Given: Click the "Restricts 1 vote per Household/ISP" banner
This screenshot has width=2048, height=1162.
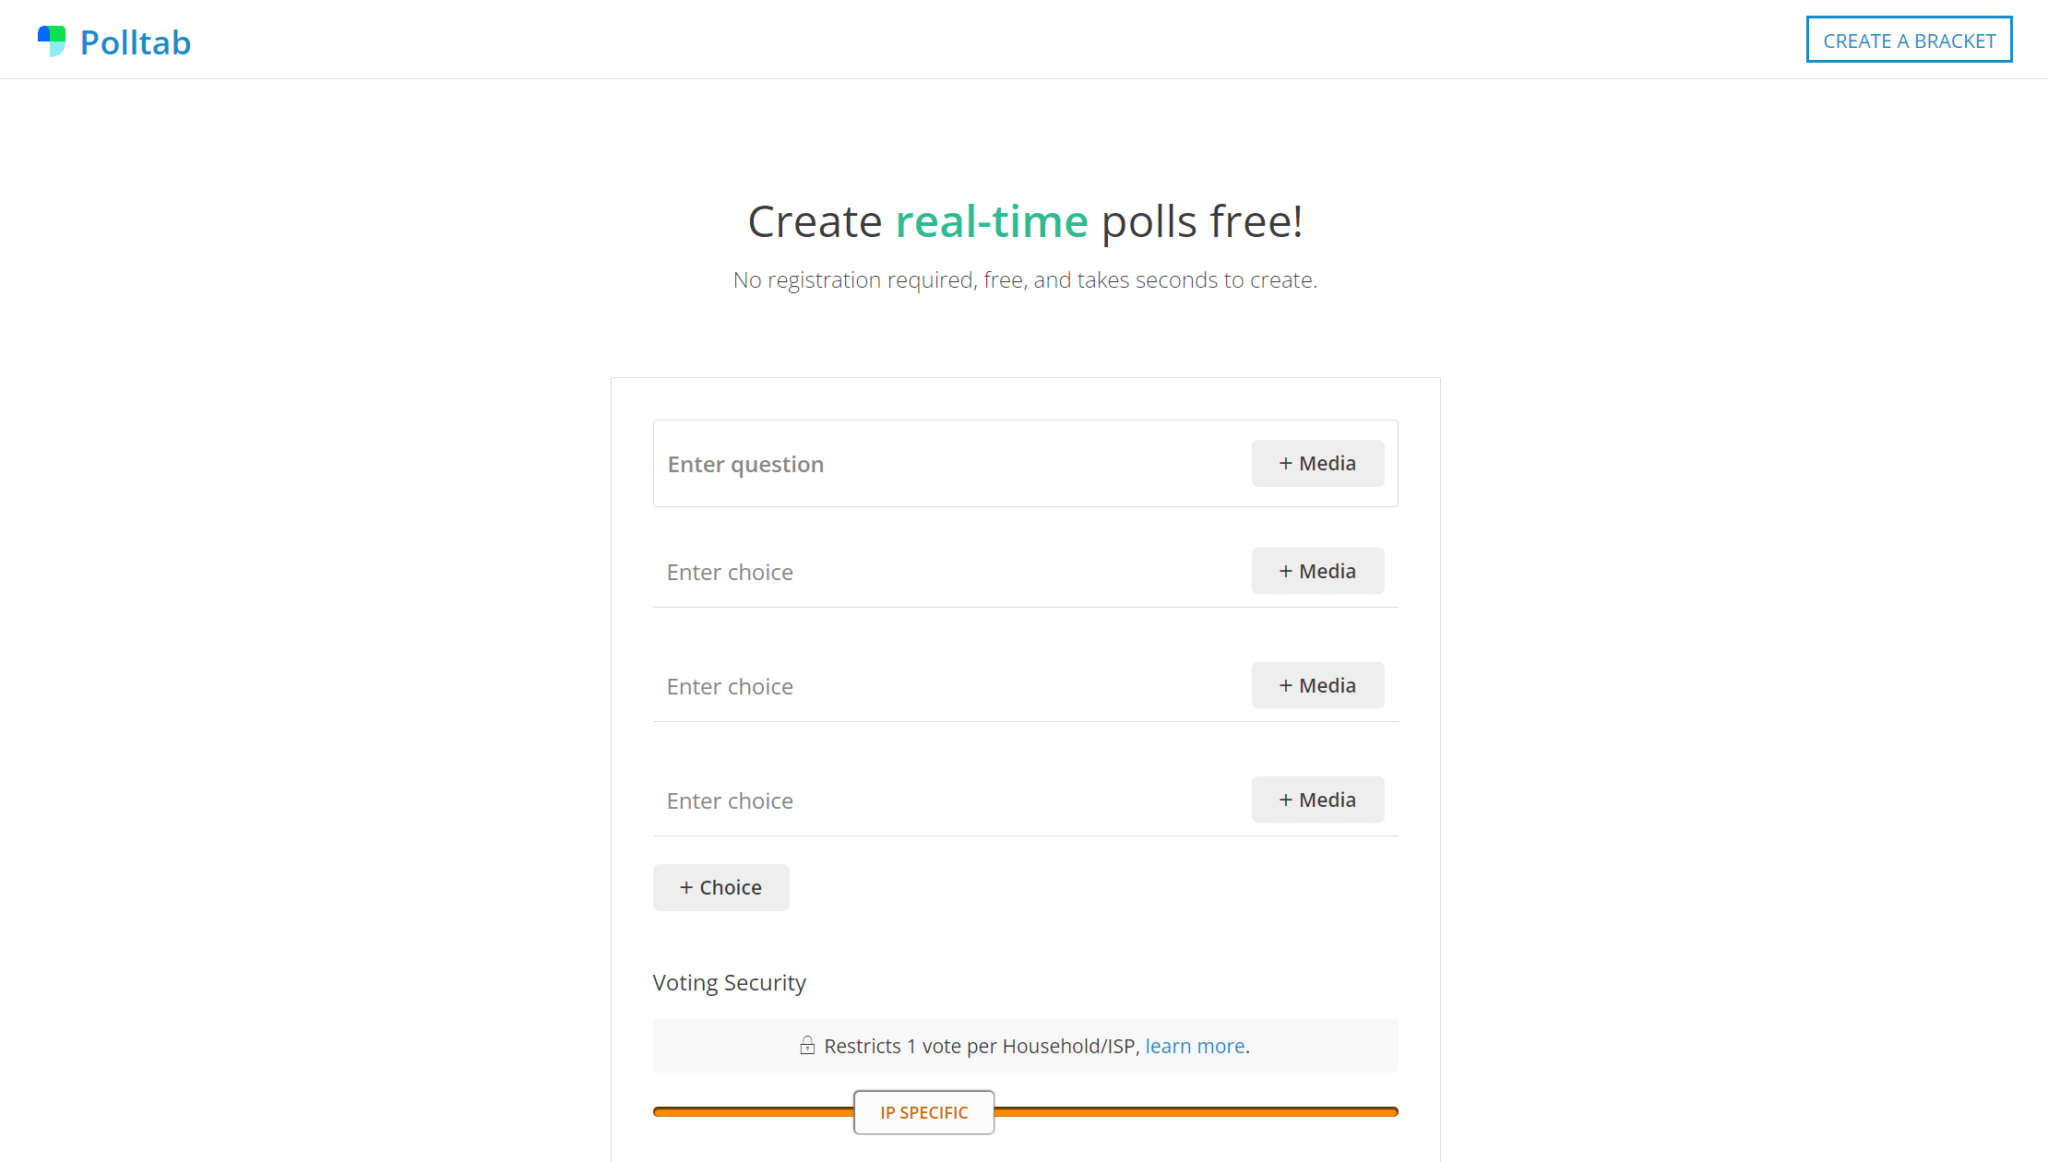Looking at the screenshot, I should (1024, 1046).
